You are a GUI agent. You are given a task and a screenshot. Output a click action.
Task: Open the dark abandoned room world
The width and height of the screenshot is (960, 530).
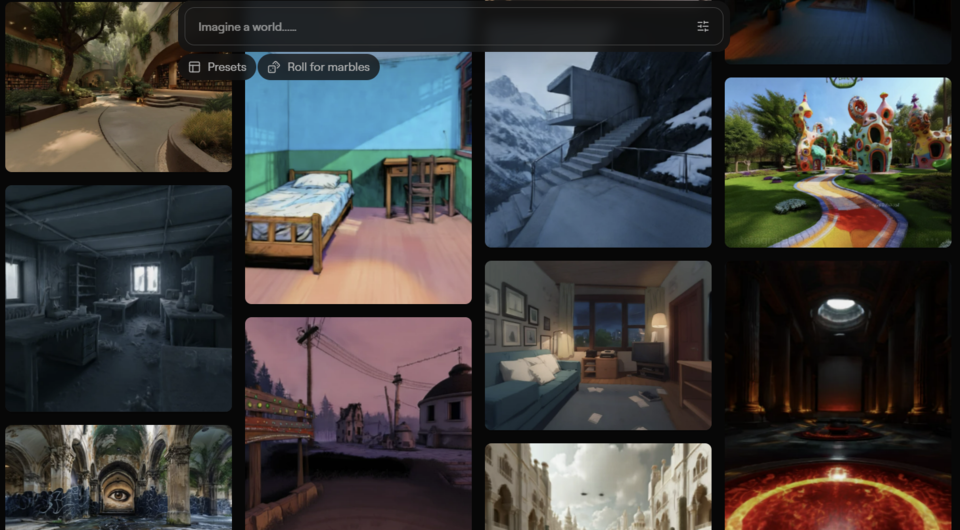118,298
